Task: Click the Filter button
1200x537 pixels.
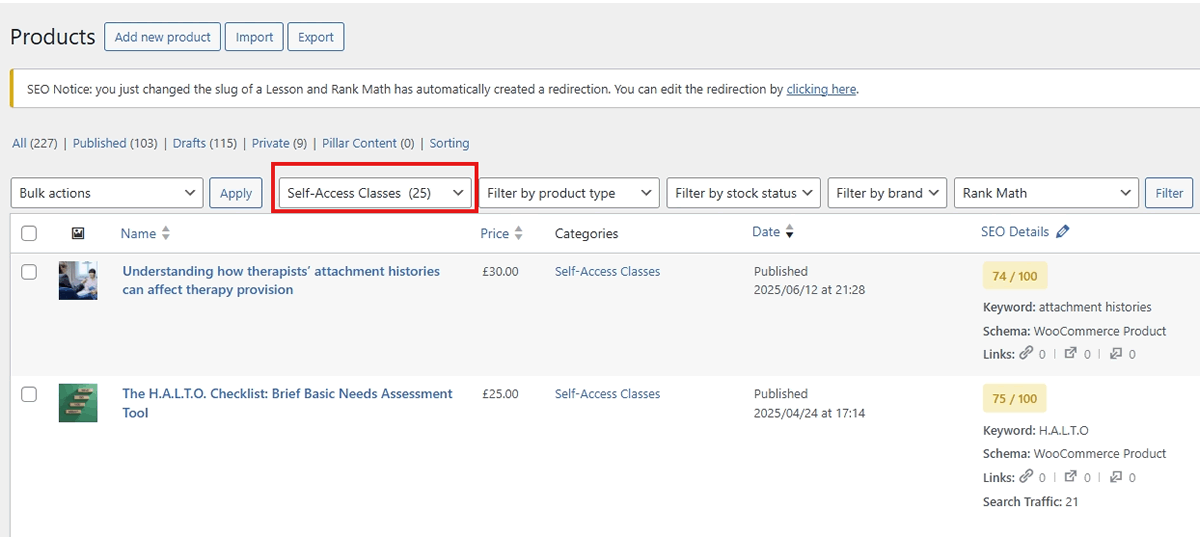Action: [x=1169, y=193]
